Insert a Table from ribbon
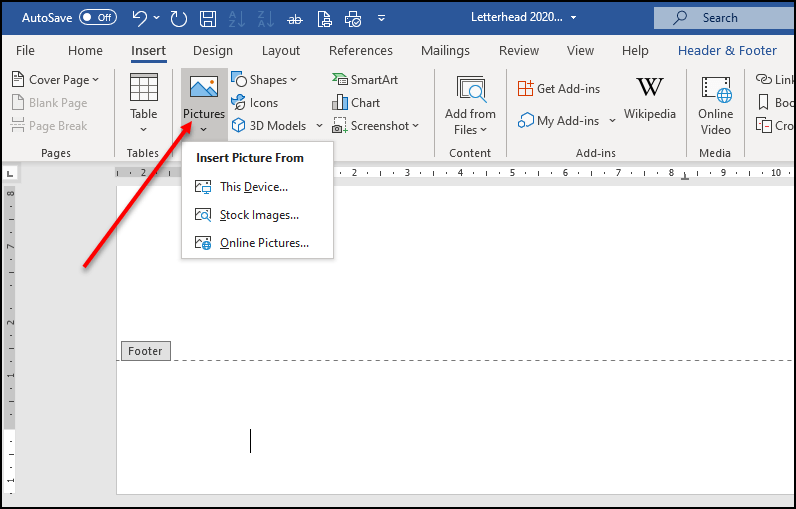Screen dimensions: 796x509 (143, 103)
